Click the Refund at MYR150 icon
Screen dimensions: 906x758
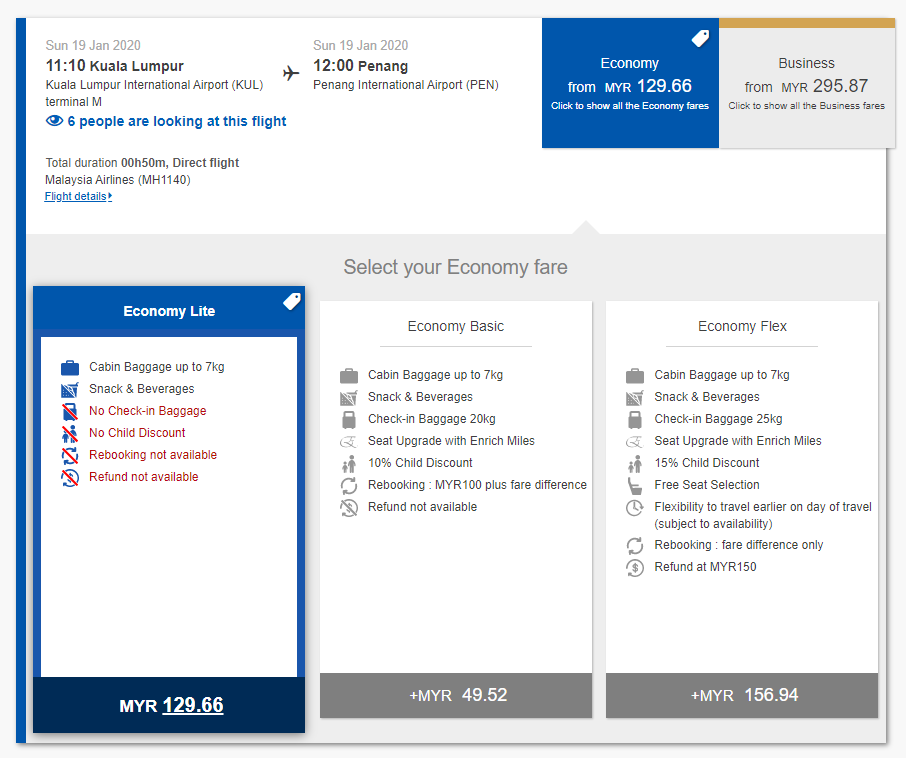(x=635, y=567)
